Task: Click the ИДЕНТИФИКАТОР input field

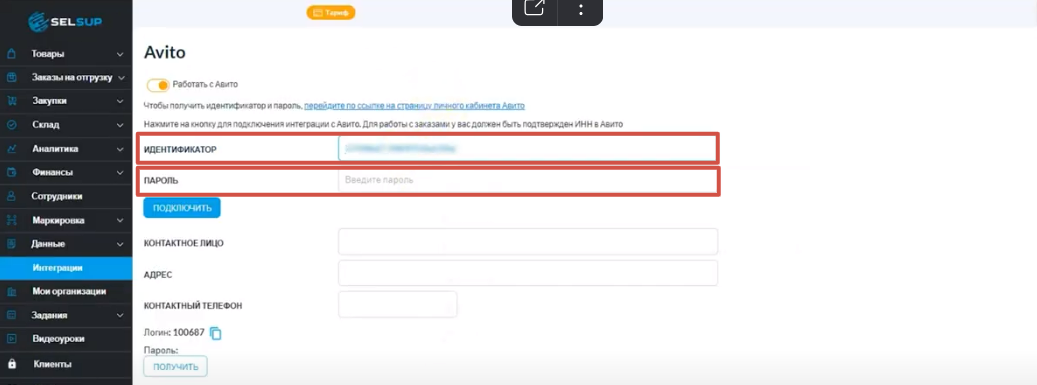Action: tap(528, 149)
